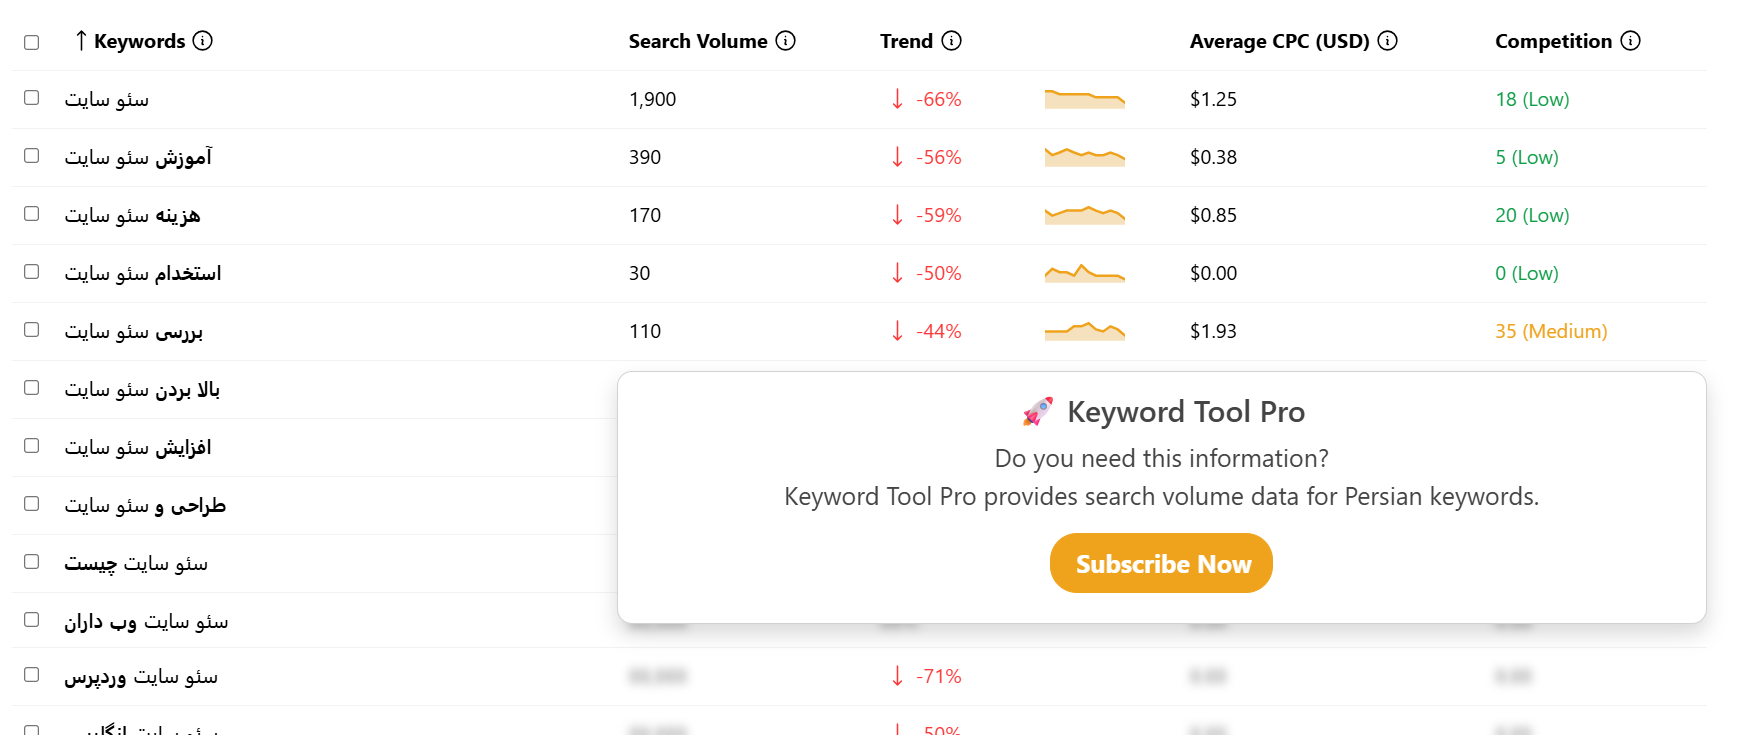Sort by Competition column header
The width and height of the screenshot is (1741, 735).
point(1553,41)
